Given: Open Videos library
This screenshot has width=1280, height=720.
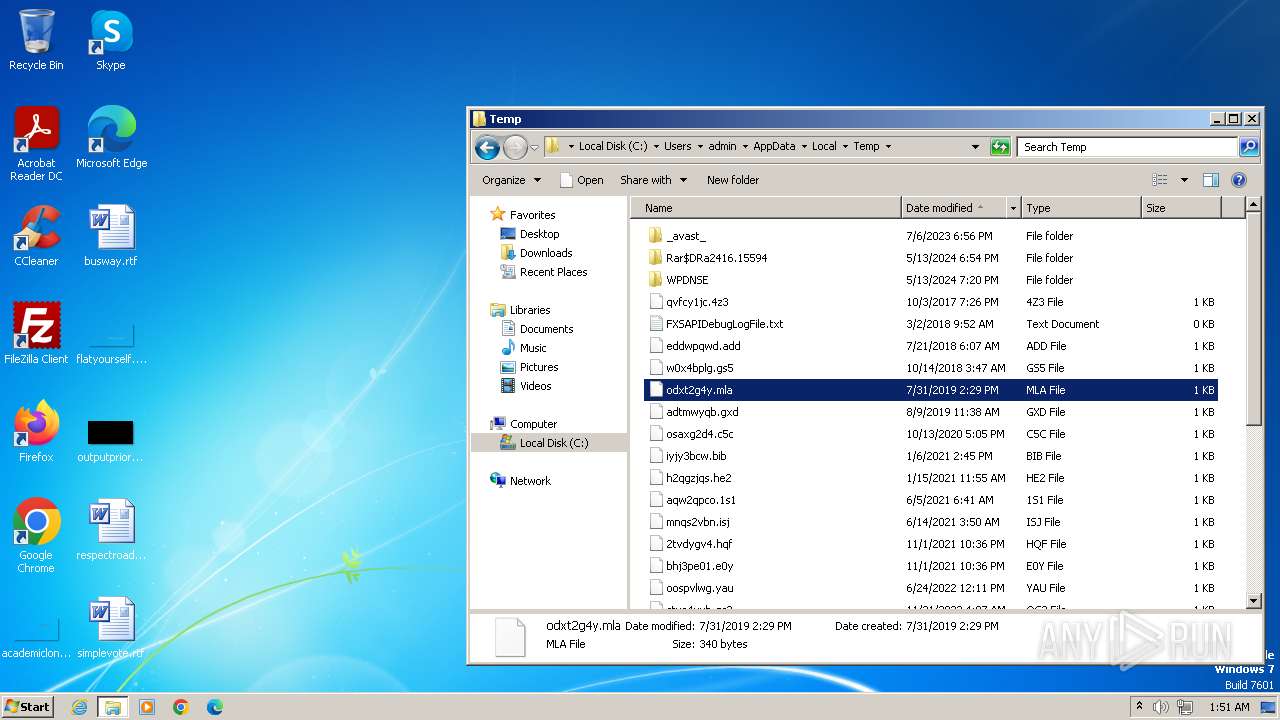Looking at the screenshot, I should pyautogui.click(x=535, y=386).
